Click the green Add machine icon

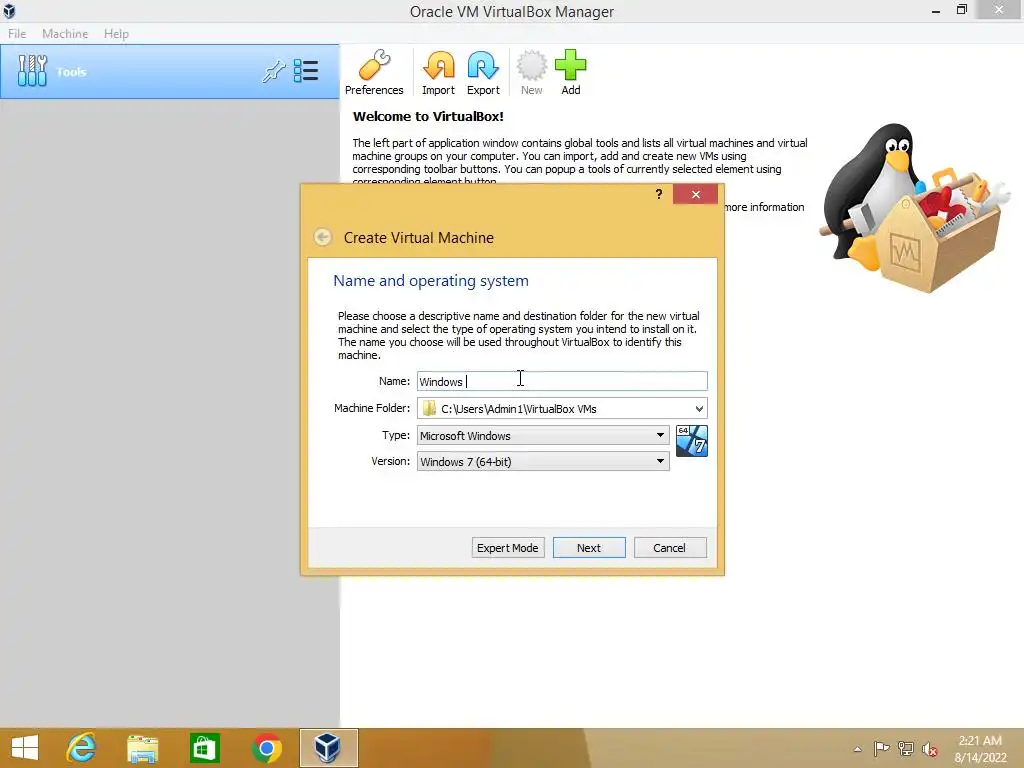coord(571,72)
